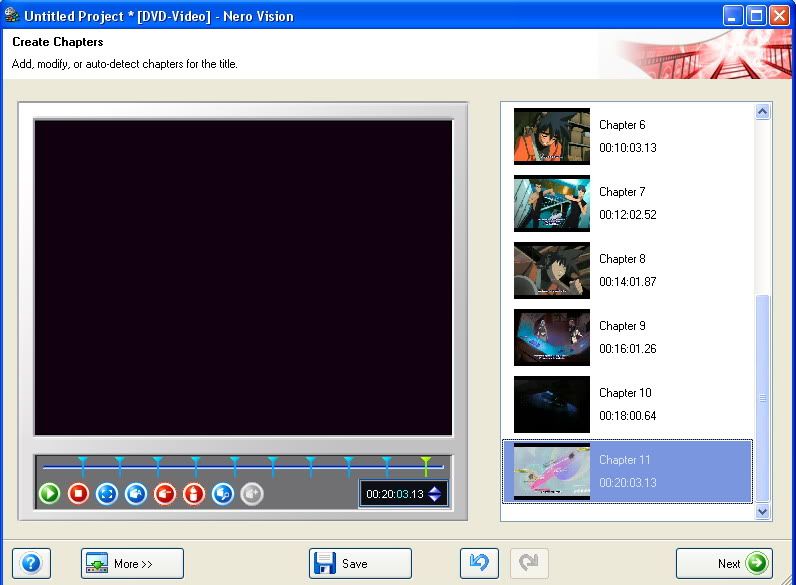Click the 00:18:00.64 timestamp
Image resolution: width=796 pixels, height=585 pixels.
point(627,416)
